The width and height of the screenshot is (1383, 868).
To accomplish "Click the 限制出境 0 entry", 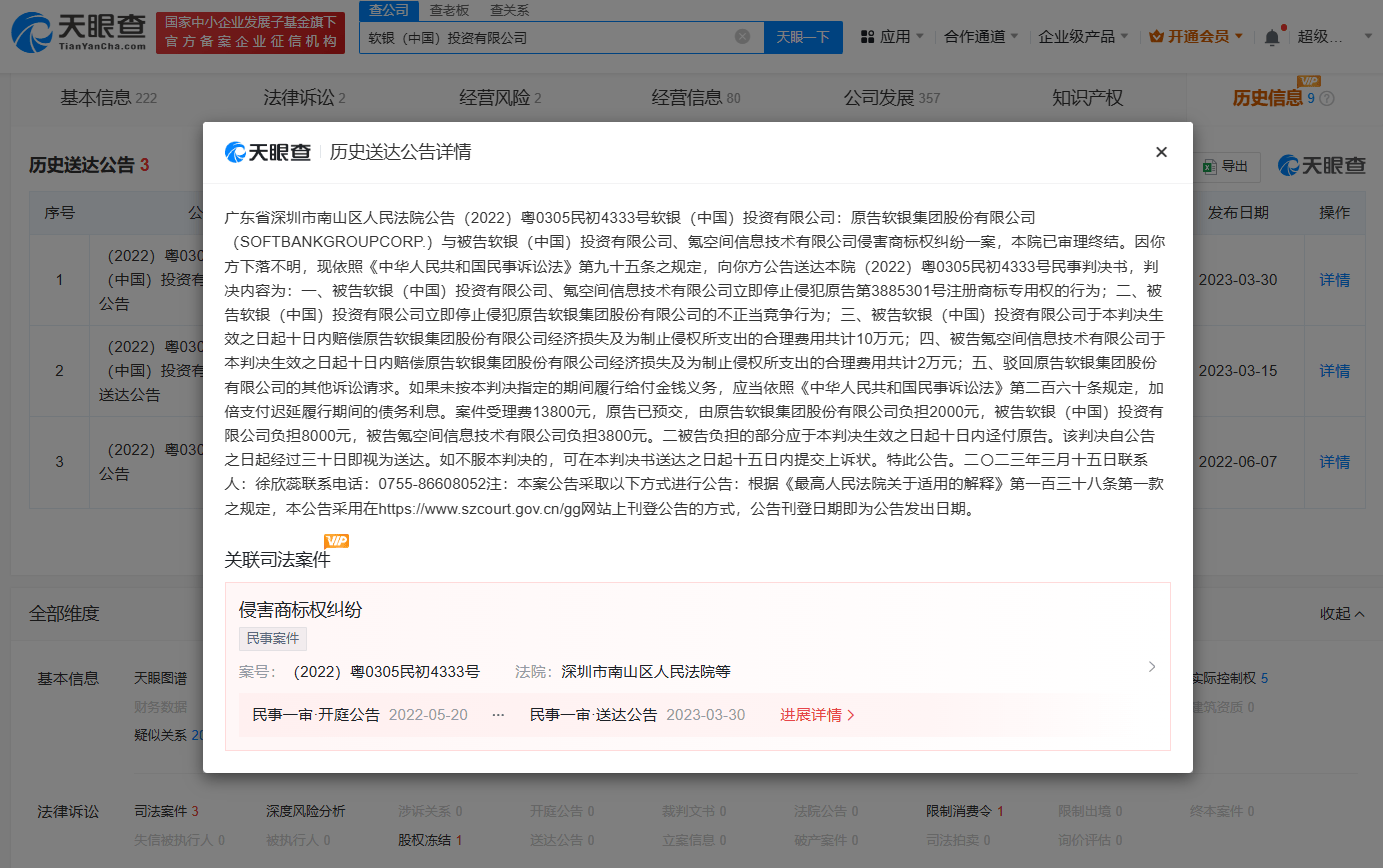I will click(x=1090, y=811).
